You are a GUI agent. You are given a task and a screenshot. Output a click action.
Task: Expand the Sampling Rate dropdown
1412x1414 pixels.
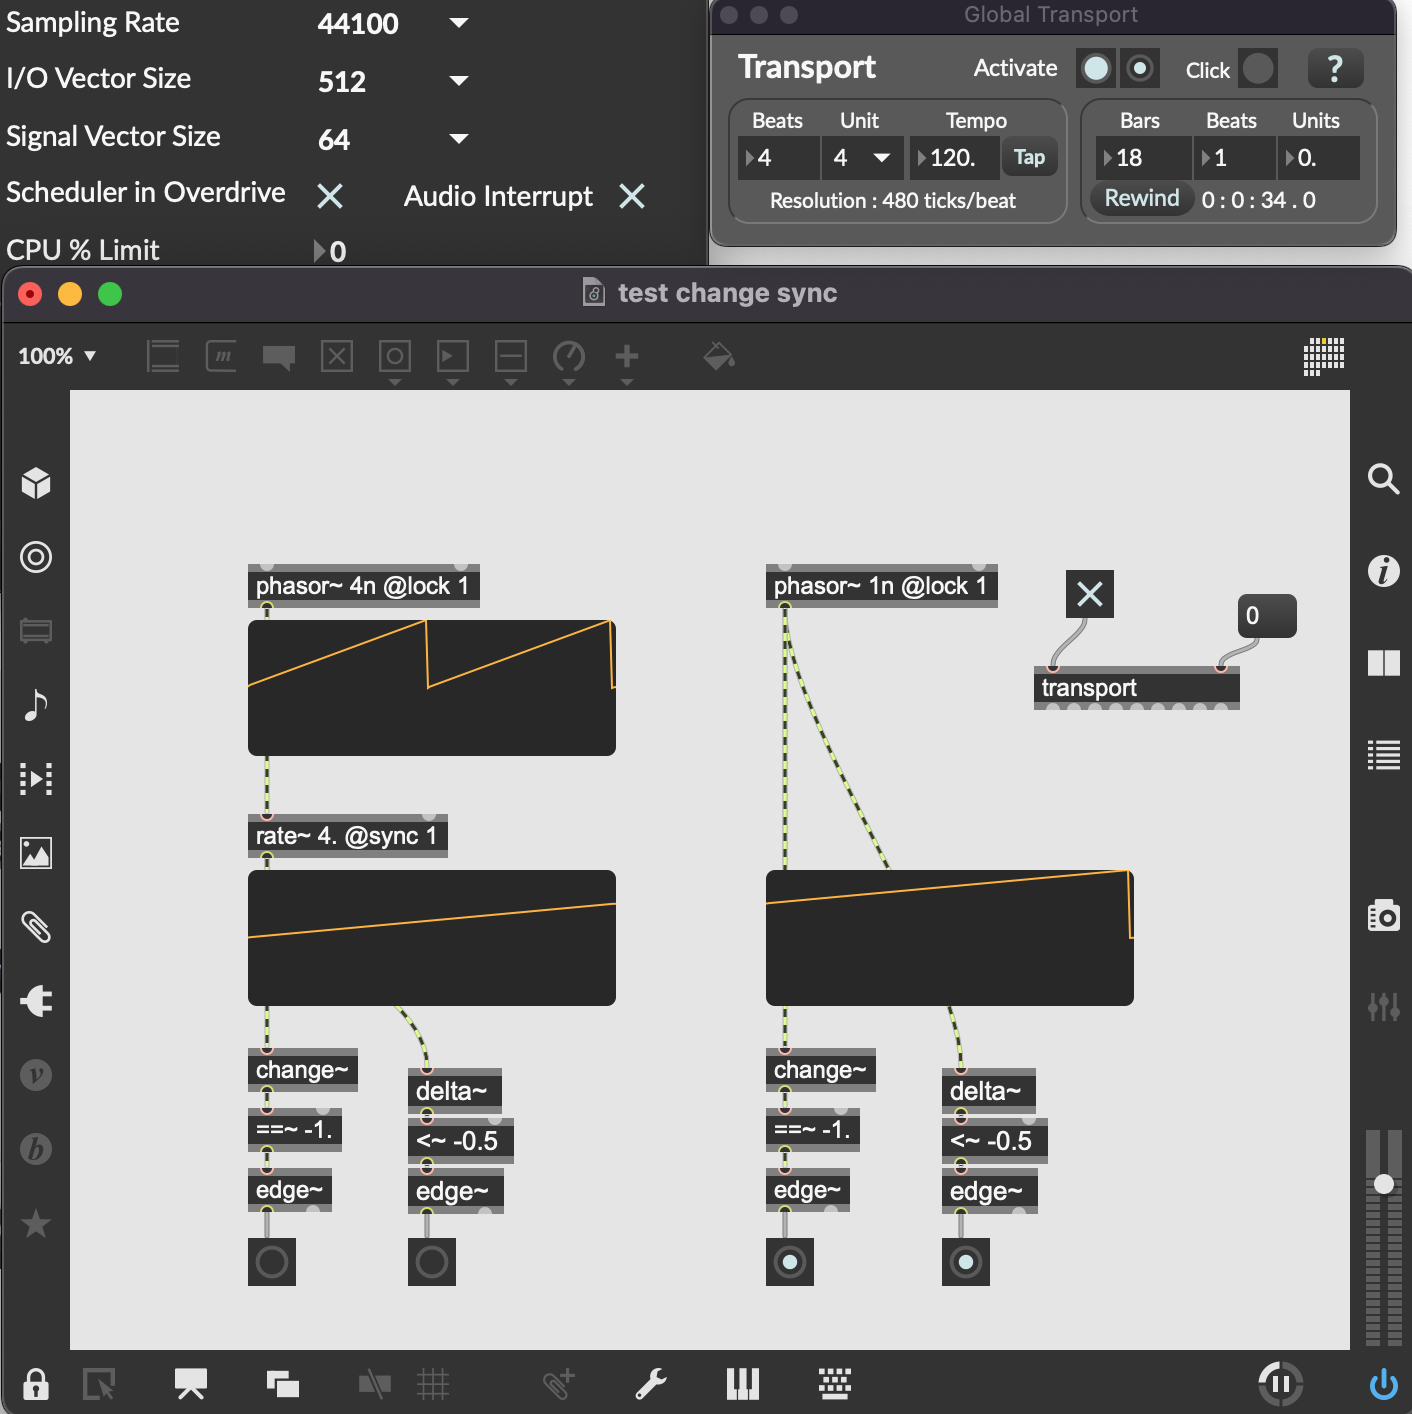click(x=459, y=23)
